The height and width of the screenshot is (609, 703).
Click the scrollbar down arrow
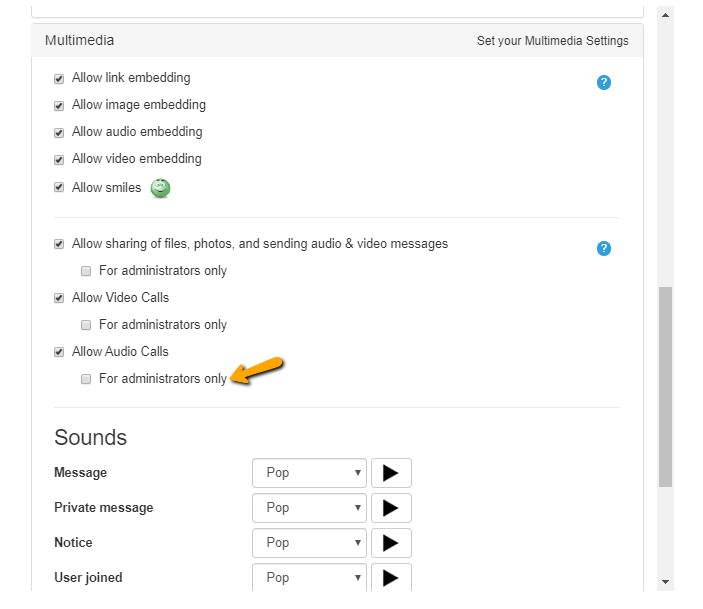(x=665, y=582)
